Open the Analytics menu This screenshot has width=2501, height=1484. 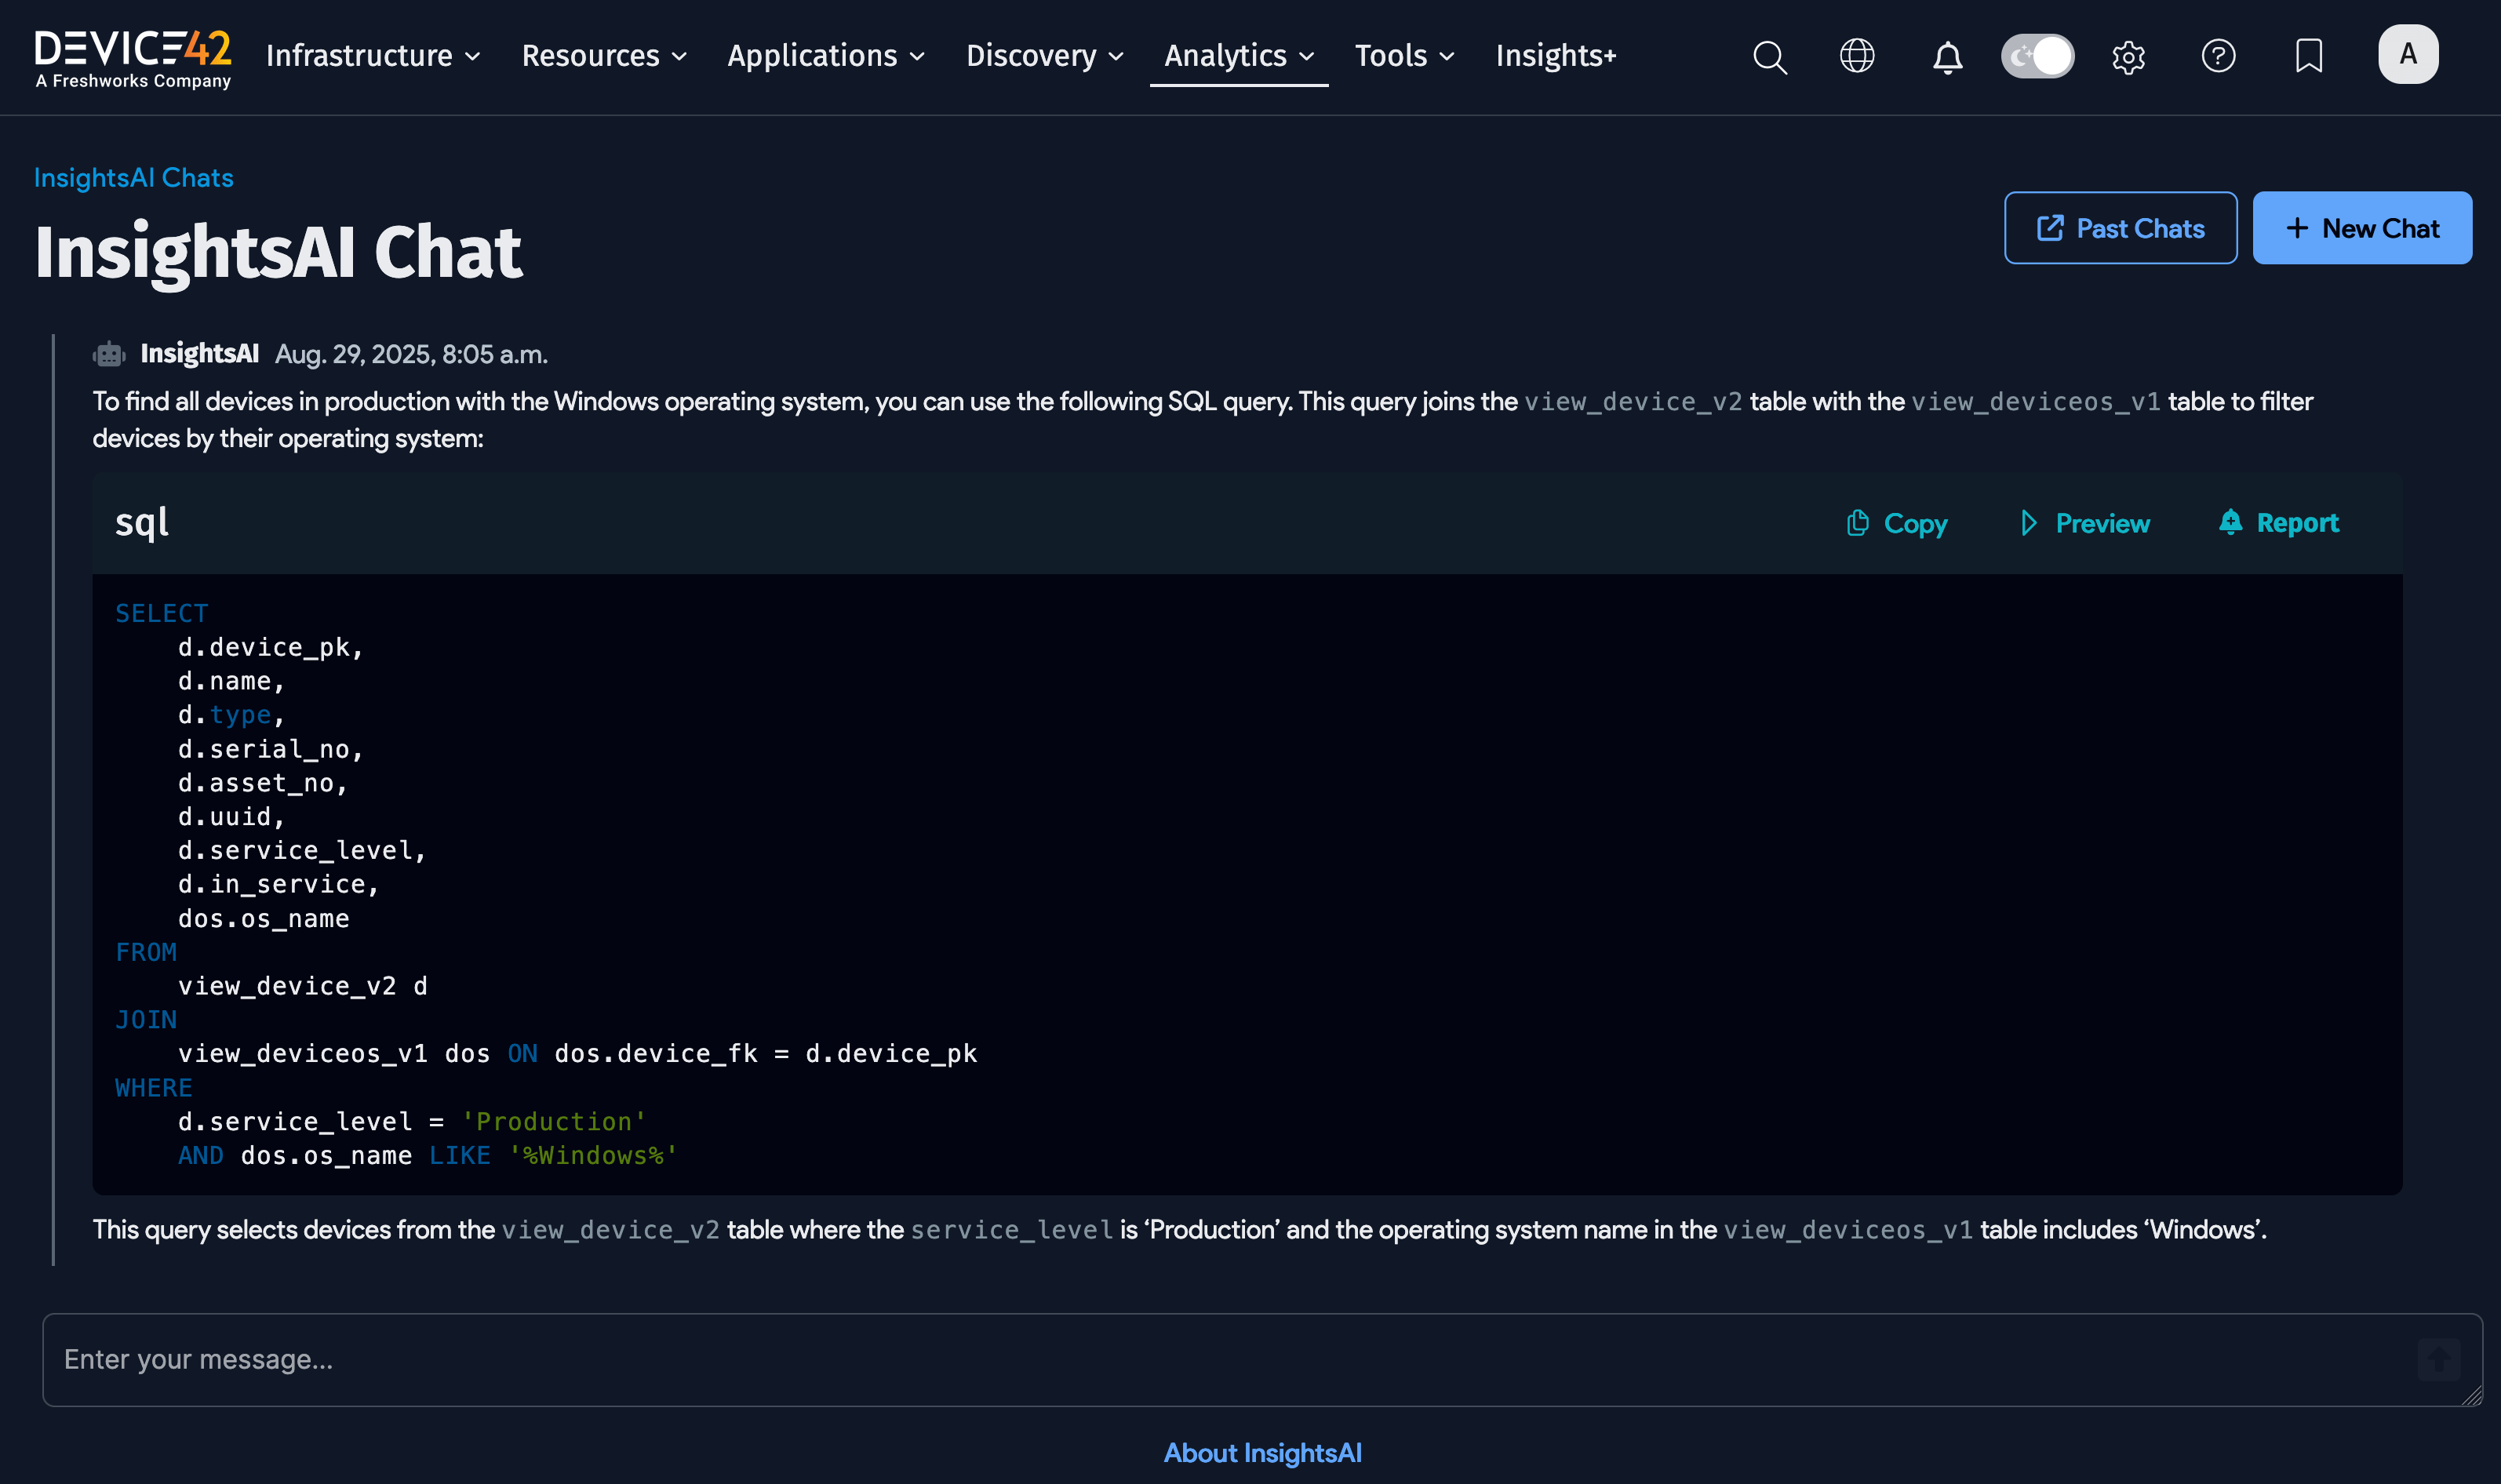pos(1238,56)
